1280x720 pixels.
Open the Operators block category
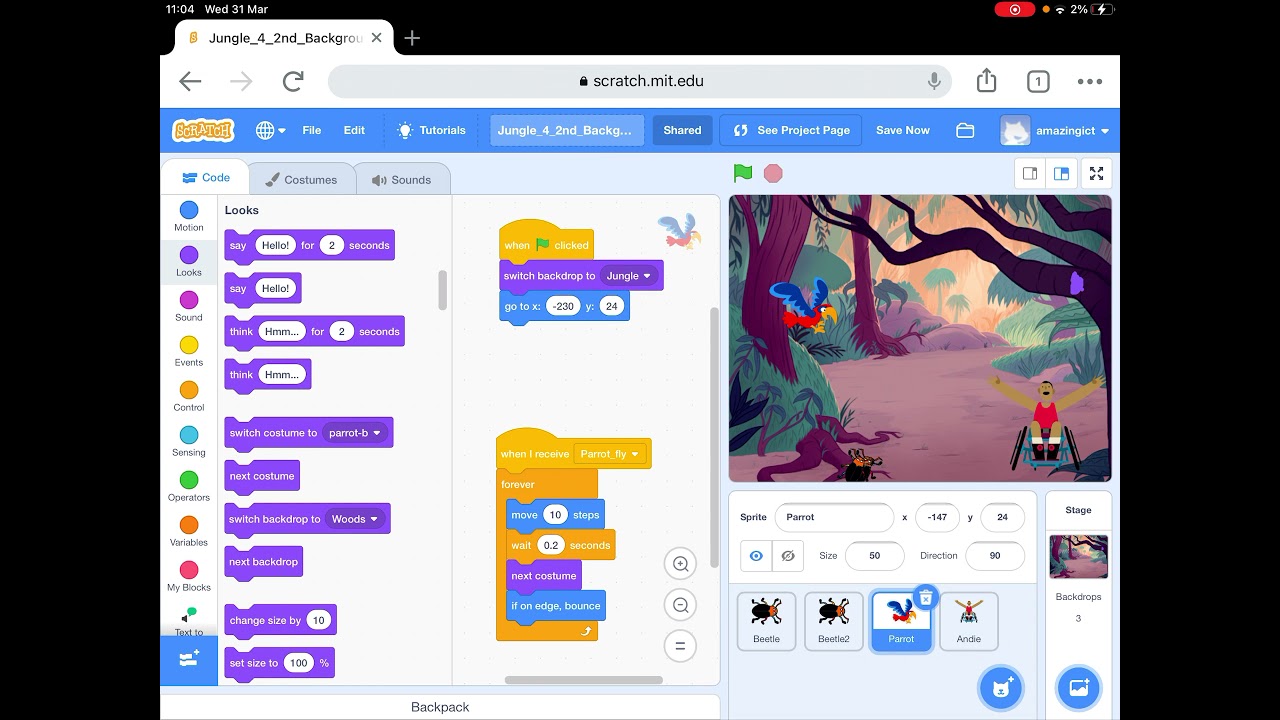(189, 486)
